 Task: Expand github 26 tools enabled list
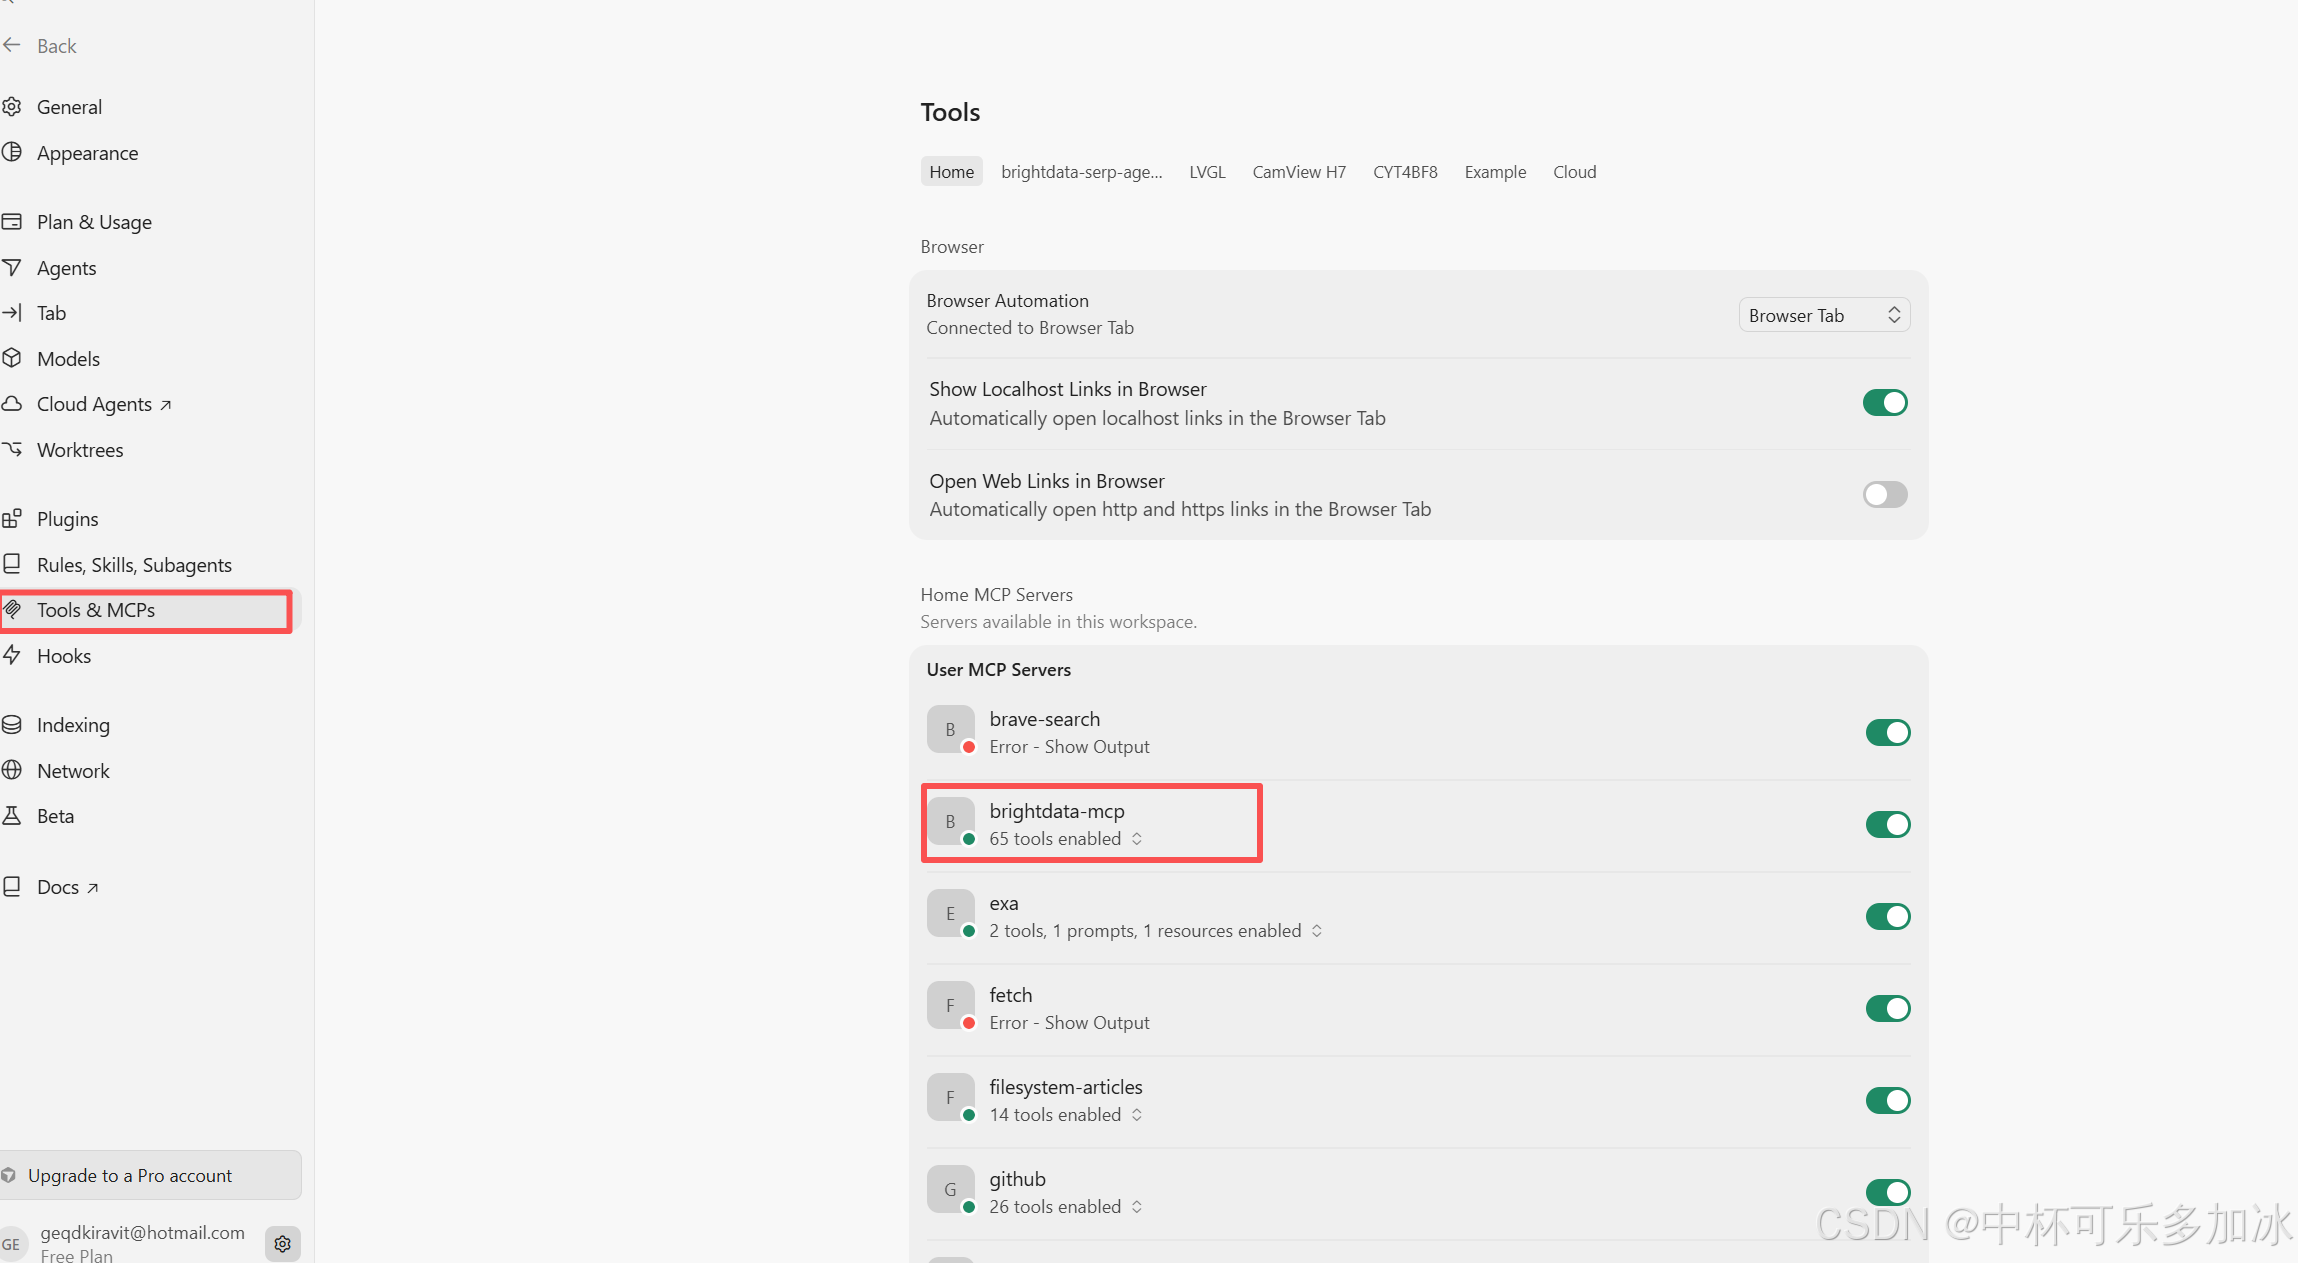pyautogui.click(x=1066, y=1207)
